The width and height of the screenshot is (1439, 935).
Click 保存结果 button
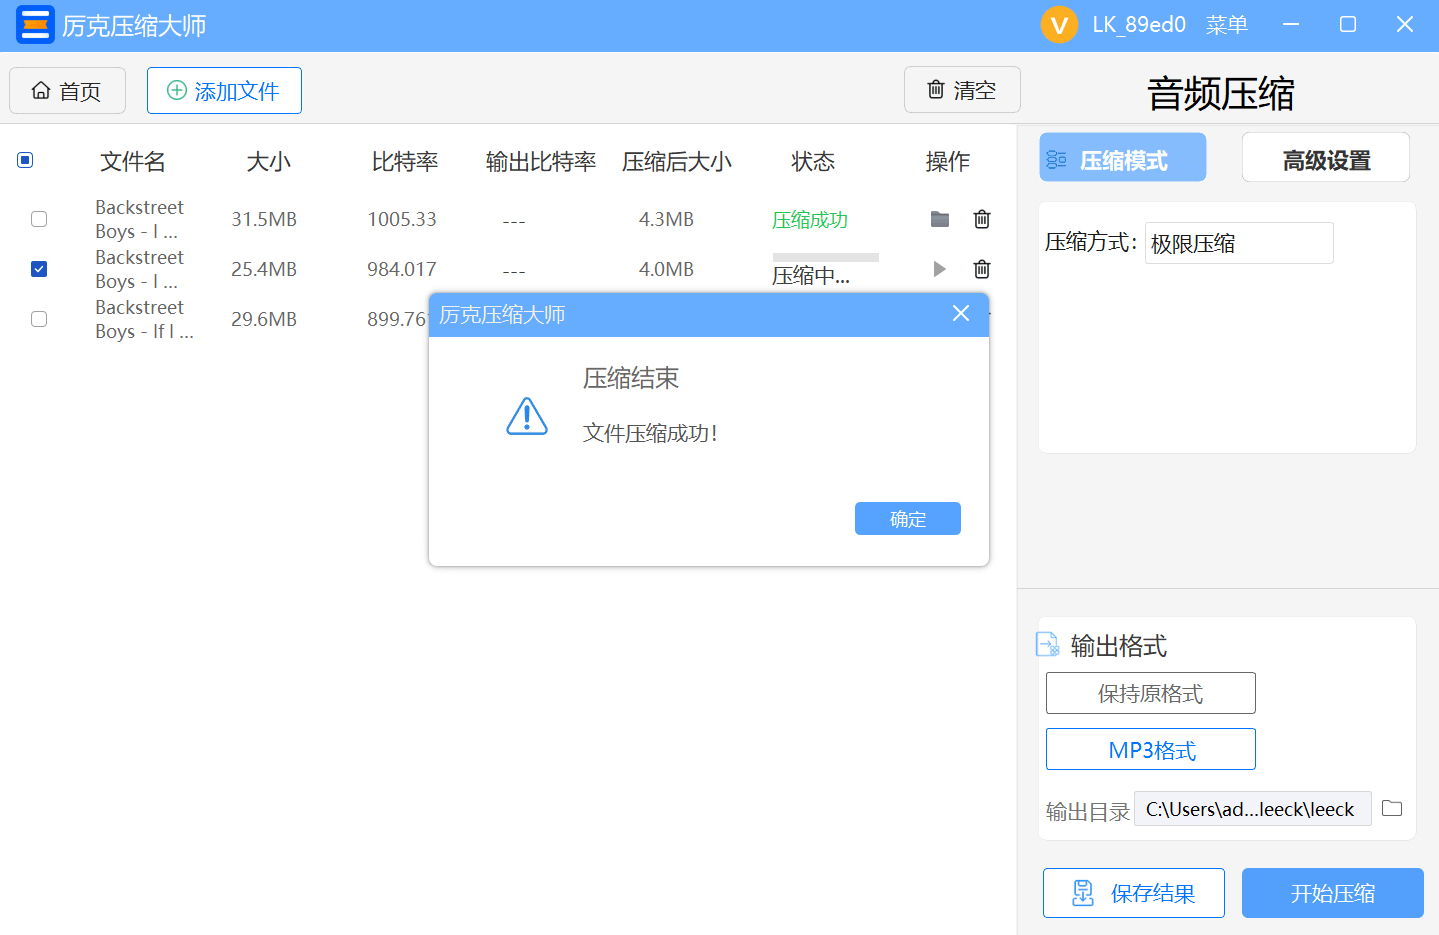(1134, 893)
